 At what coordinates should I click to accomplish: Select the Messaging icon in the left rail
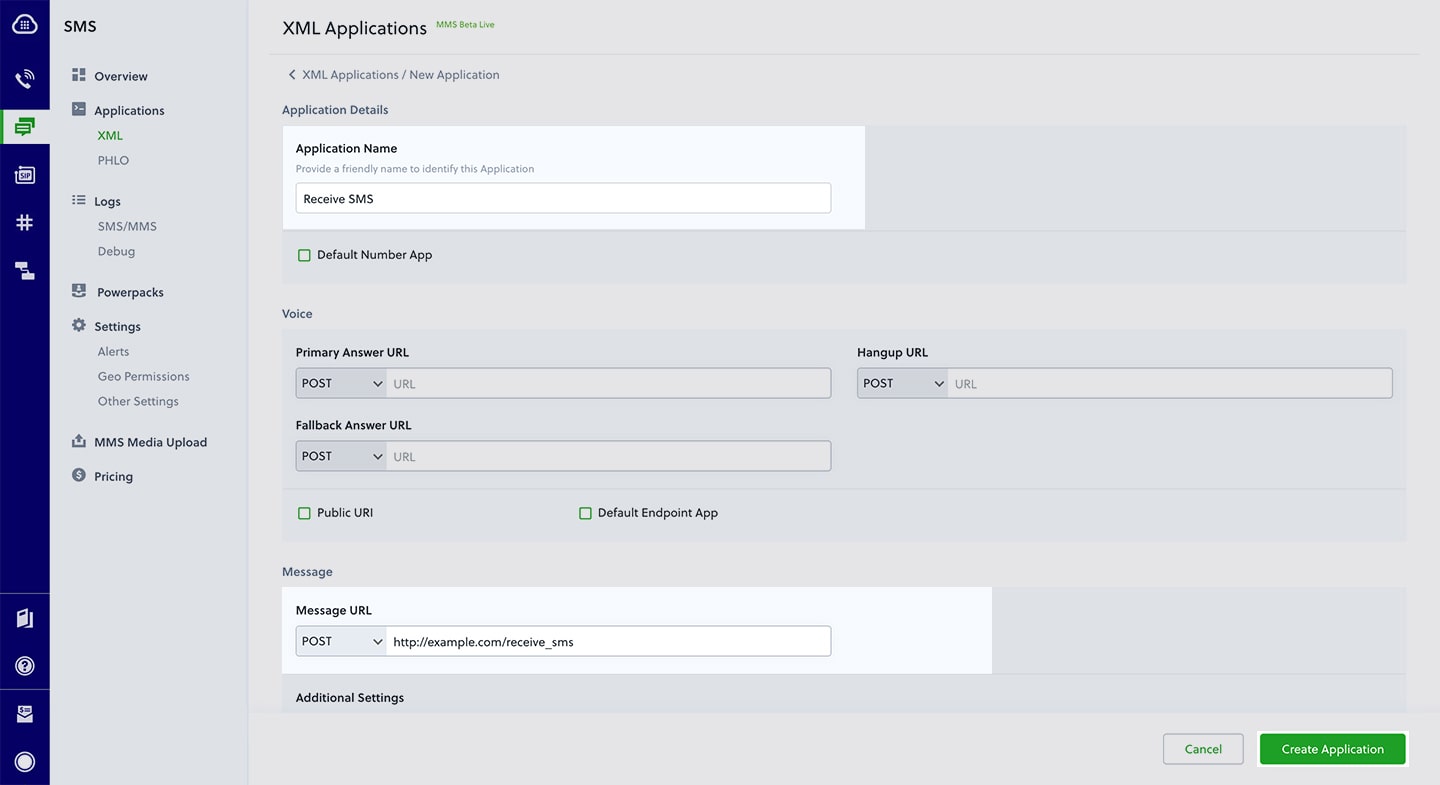pyautogui.click(x=24, y=126)
